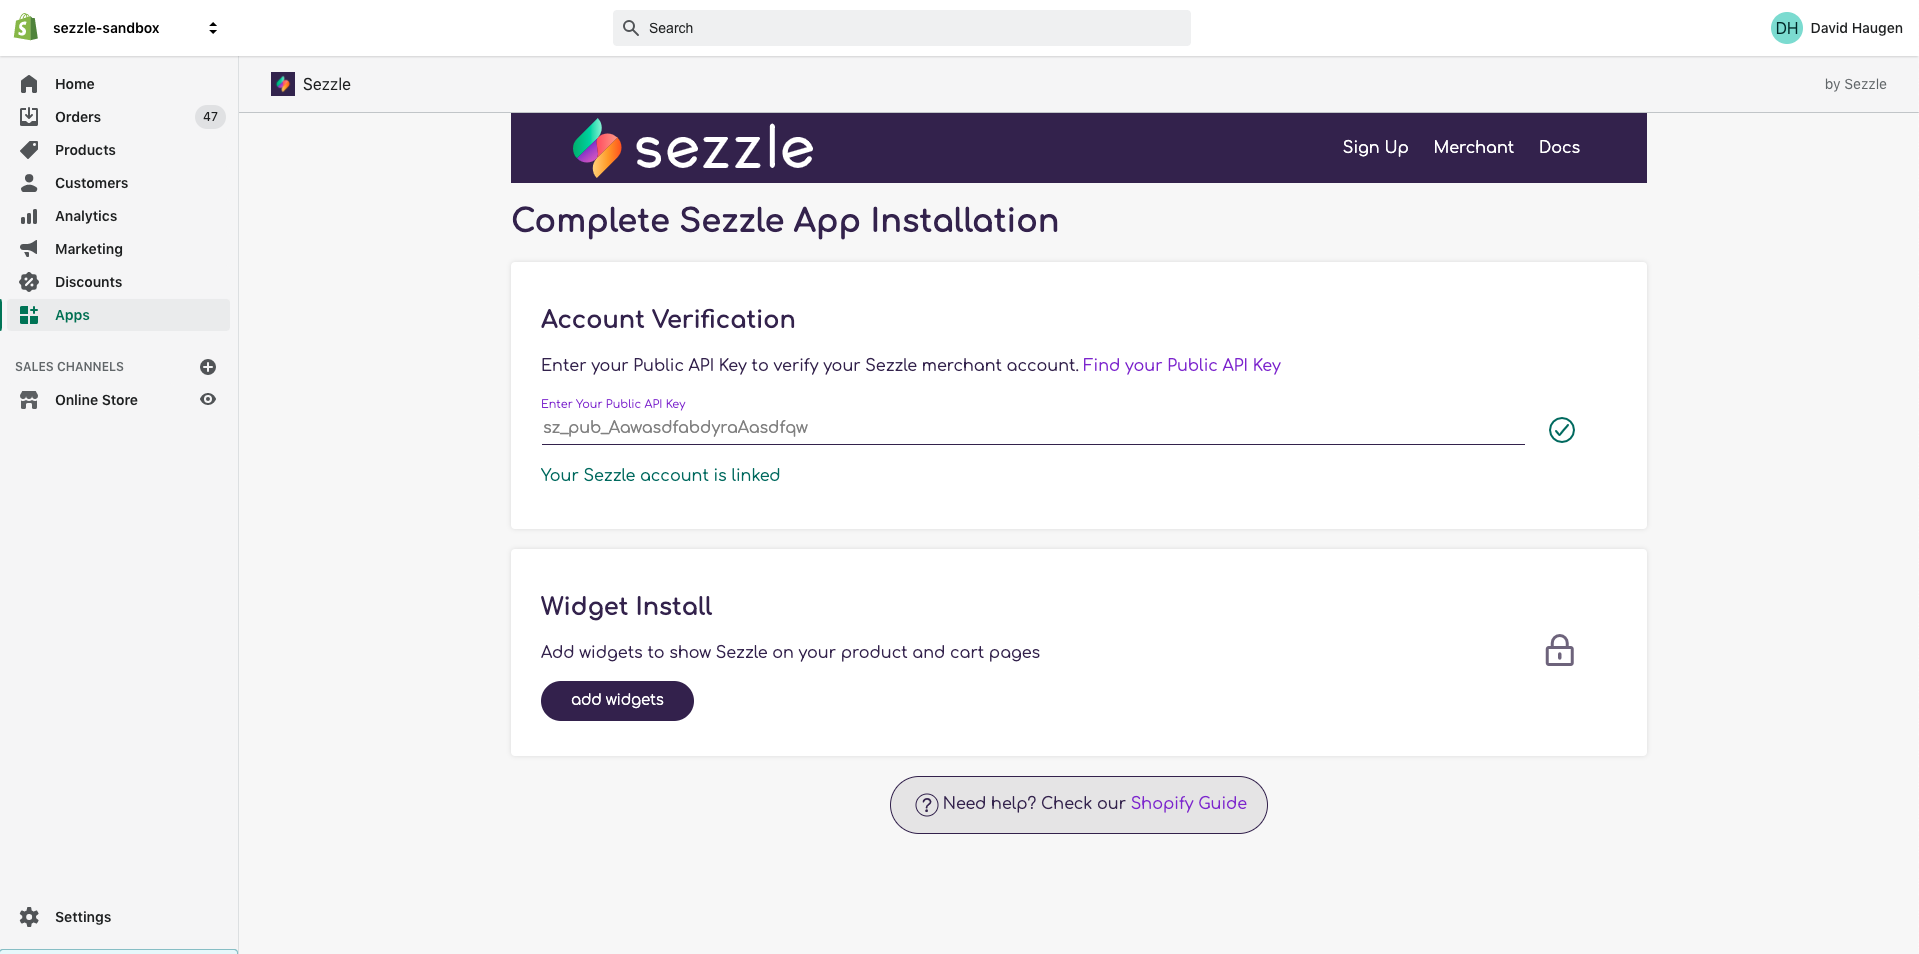Open the Discounts badge icon

point(29,282)
